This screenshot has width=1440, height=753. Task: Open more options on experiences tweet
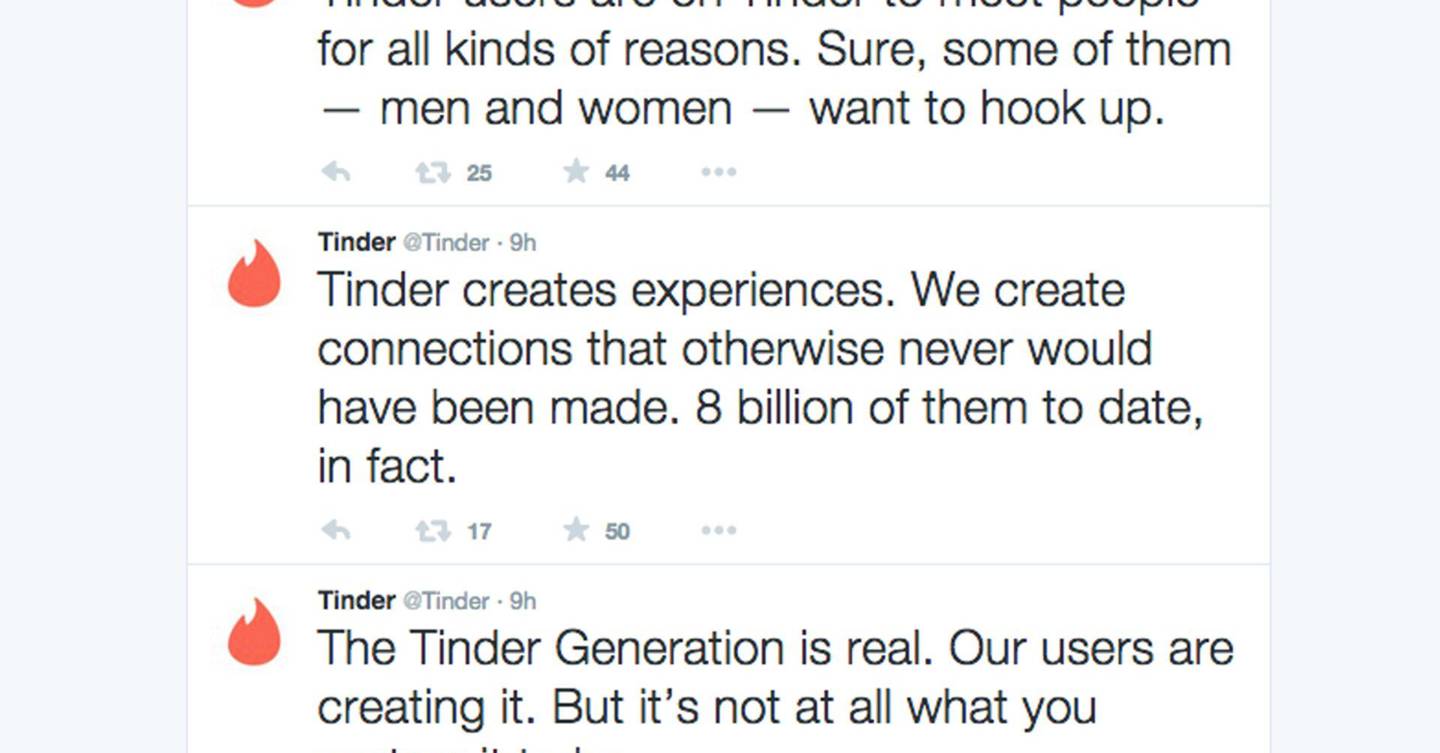coord(718,530)
